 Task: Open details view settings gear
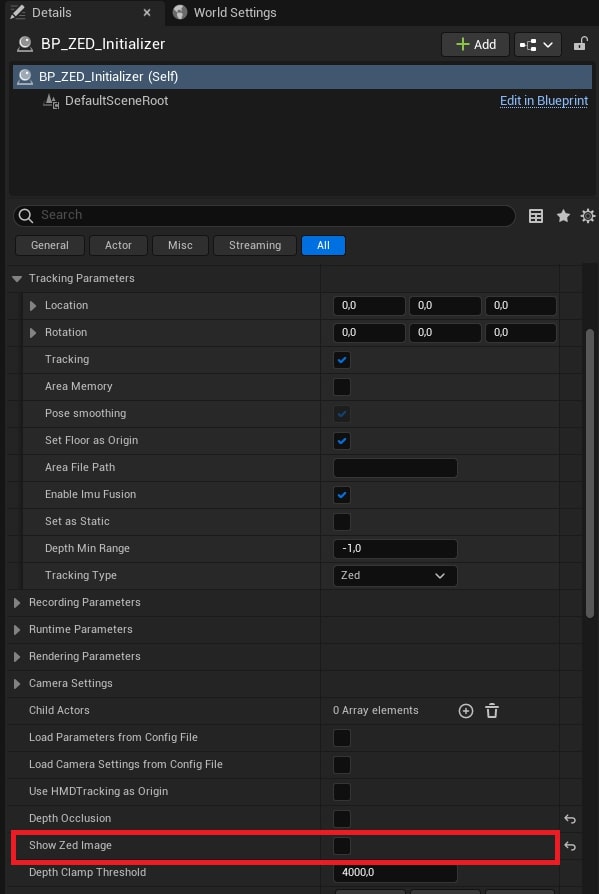click(x=588, y=216)
